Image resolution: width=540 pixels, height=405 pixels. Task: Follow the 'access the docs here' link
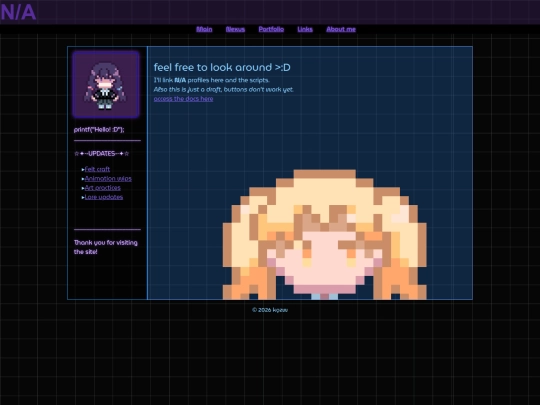pyautogui.click(x=183, y=99)
